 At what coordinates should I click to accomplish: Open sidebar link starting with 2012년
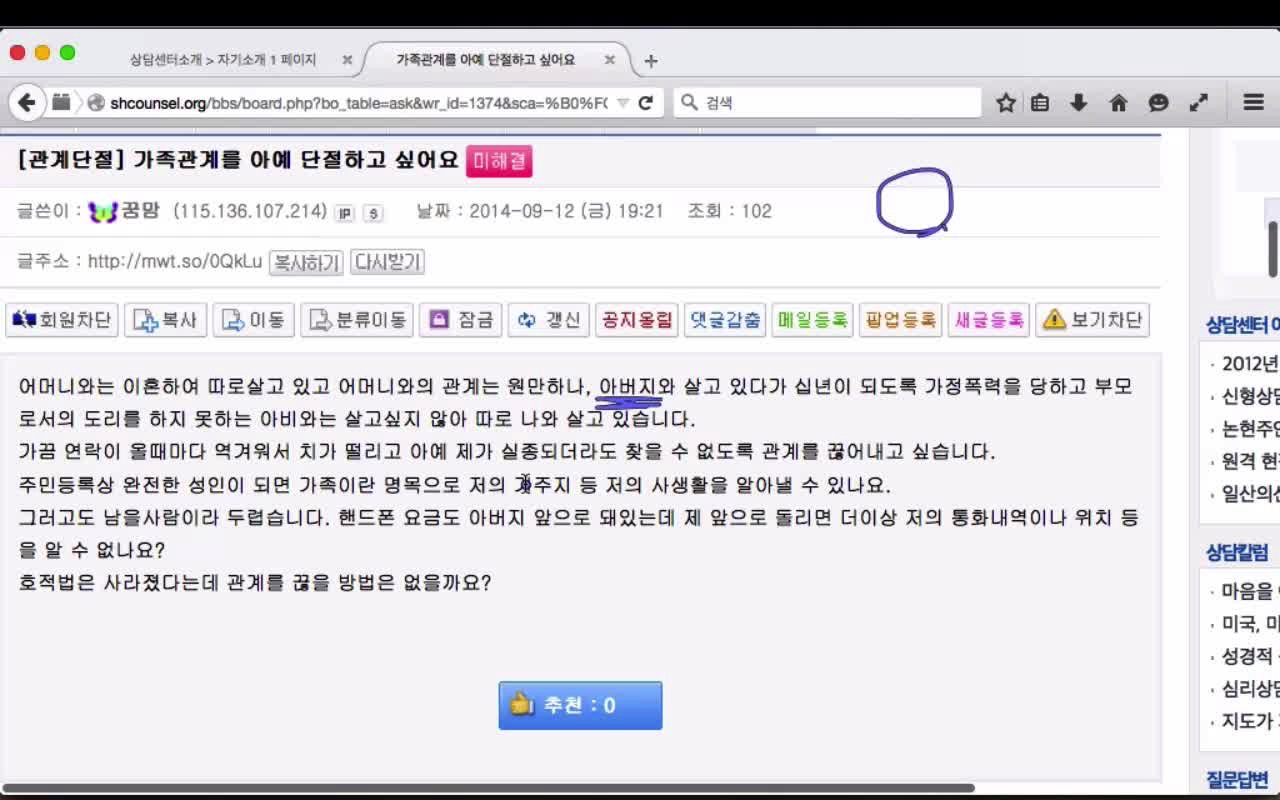click(x=1250, y=363)
